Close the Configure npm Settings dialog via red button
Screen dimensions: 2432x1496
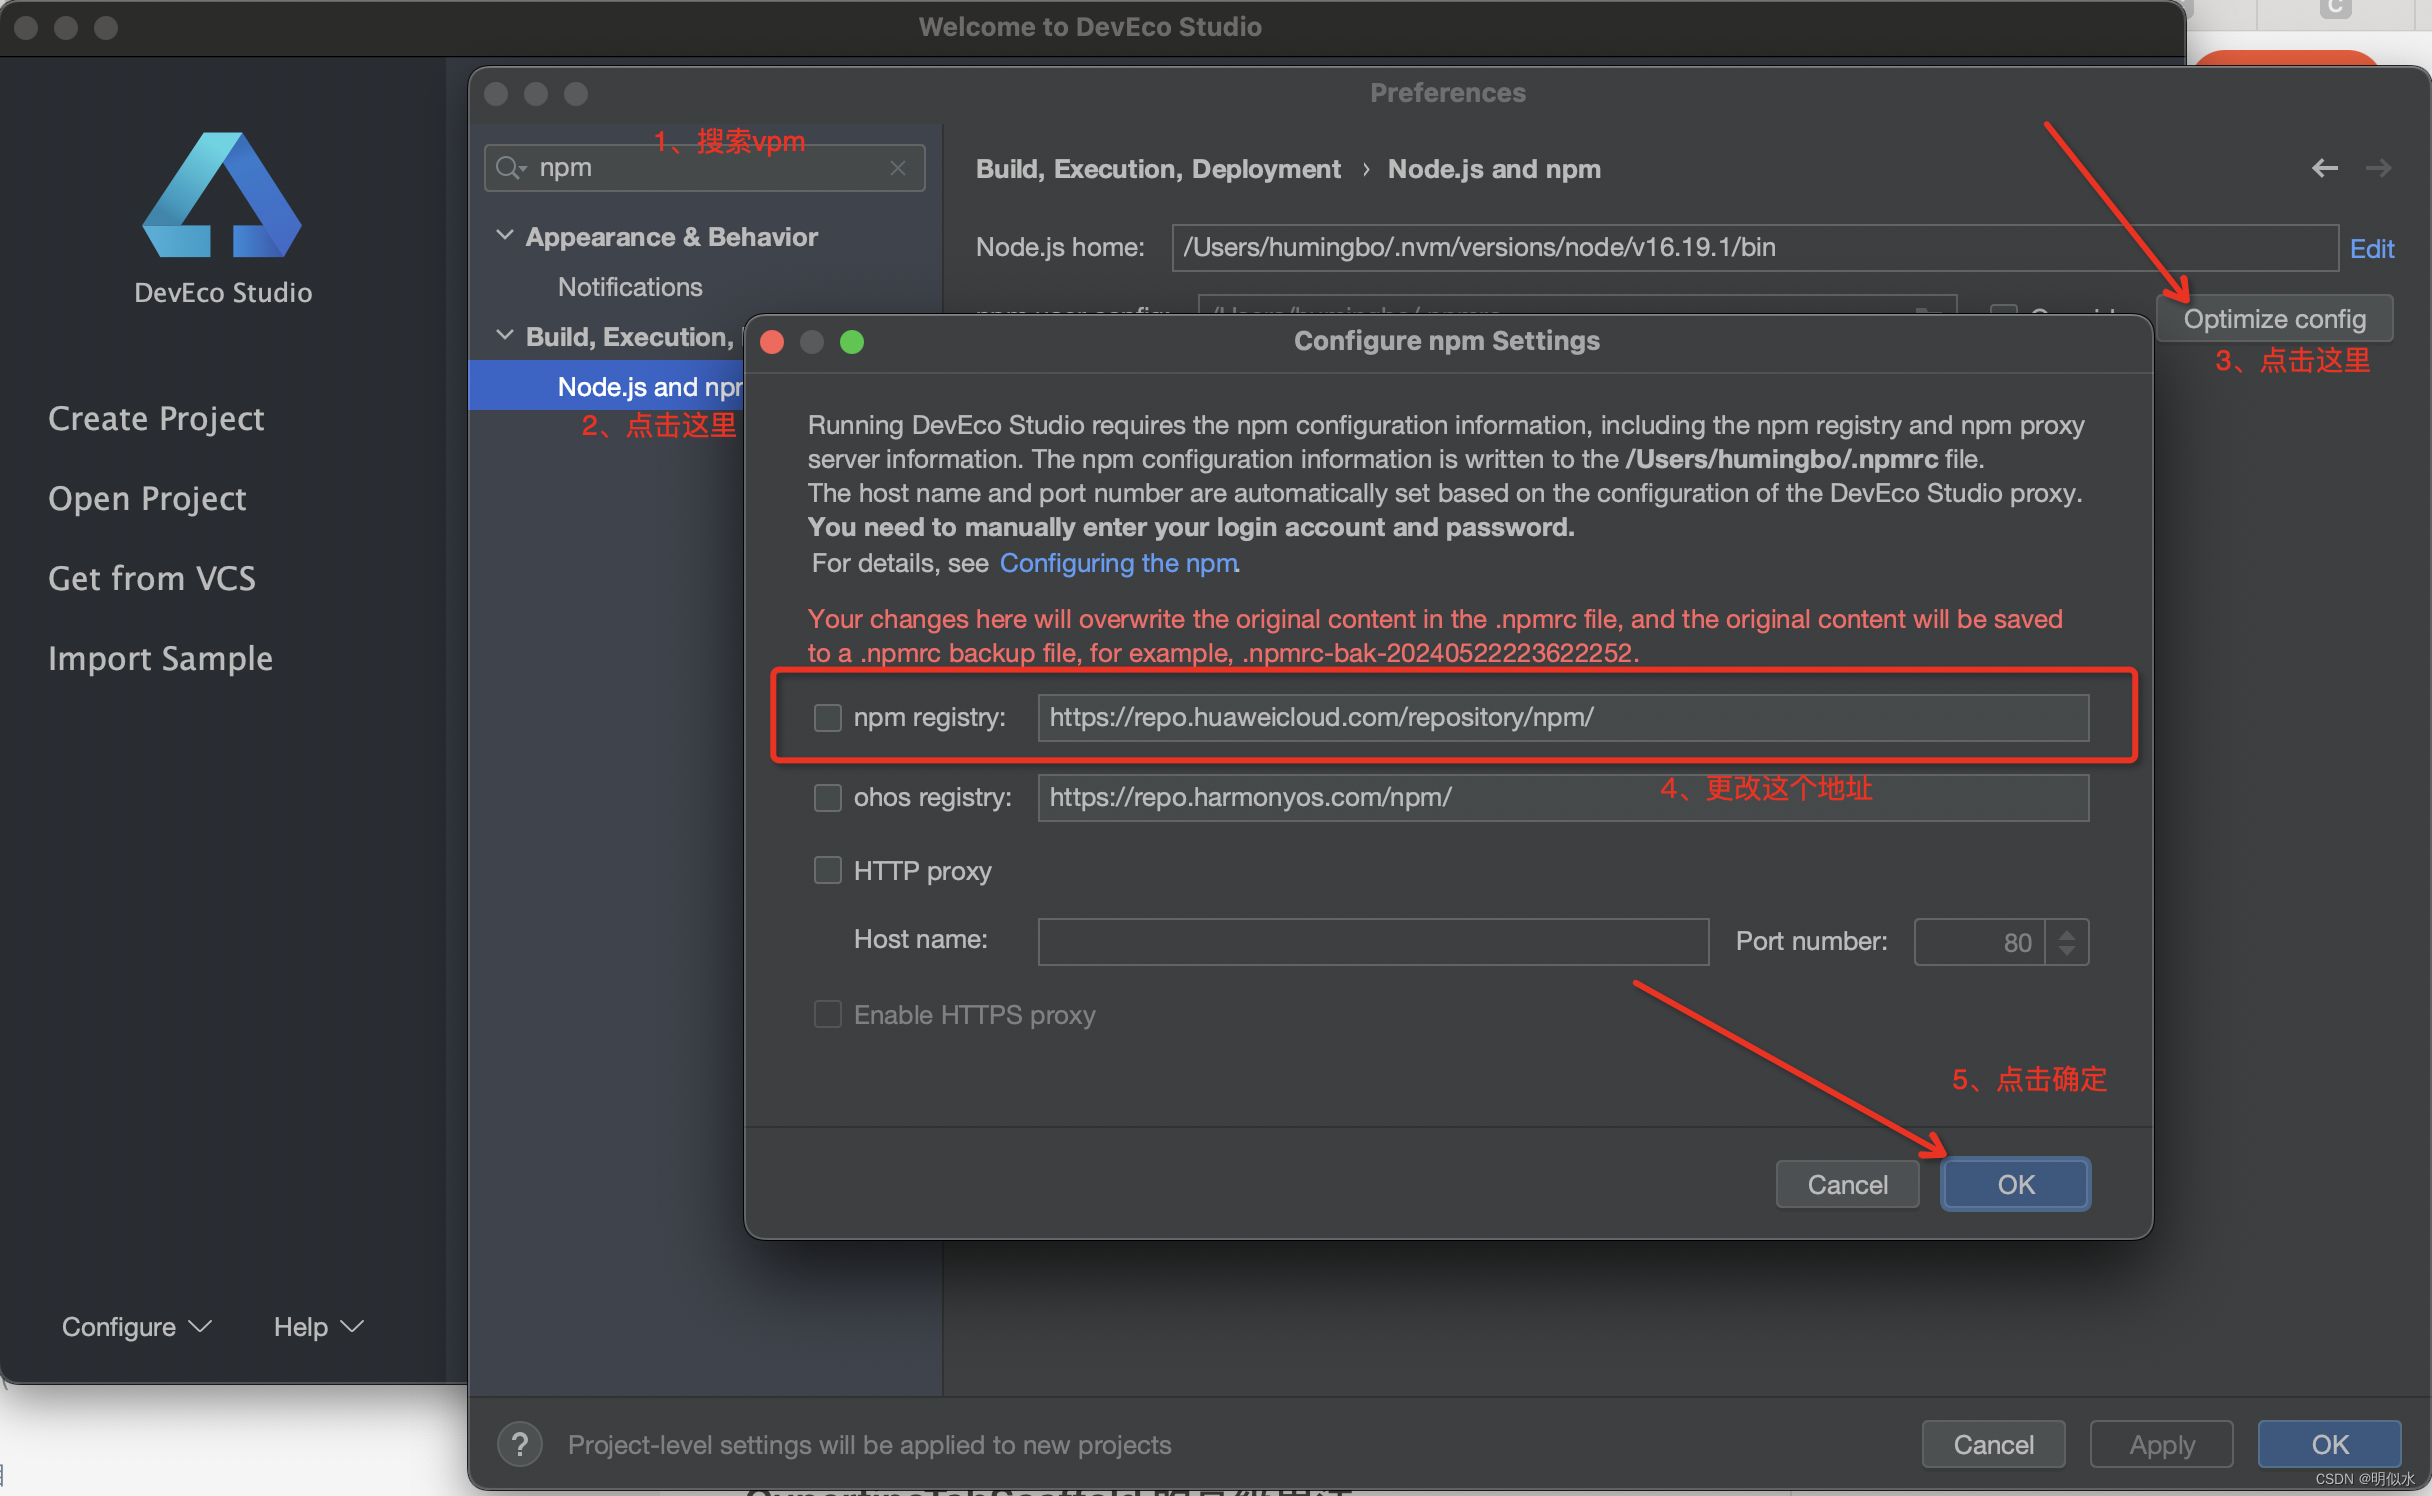772,342
